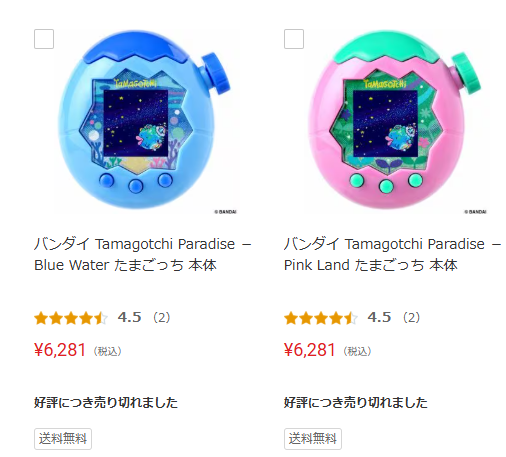Check the Pink Land Tamagotchi compare checkbox
This screenshot has width=506, height=457.
294,39
